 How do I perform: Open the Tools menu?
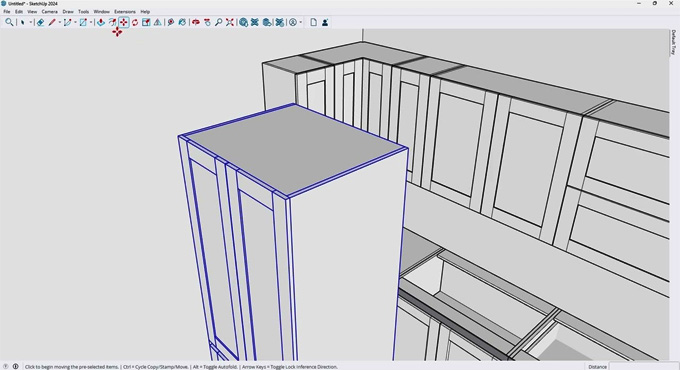point(83,12)
